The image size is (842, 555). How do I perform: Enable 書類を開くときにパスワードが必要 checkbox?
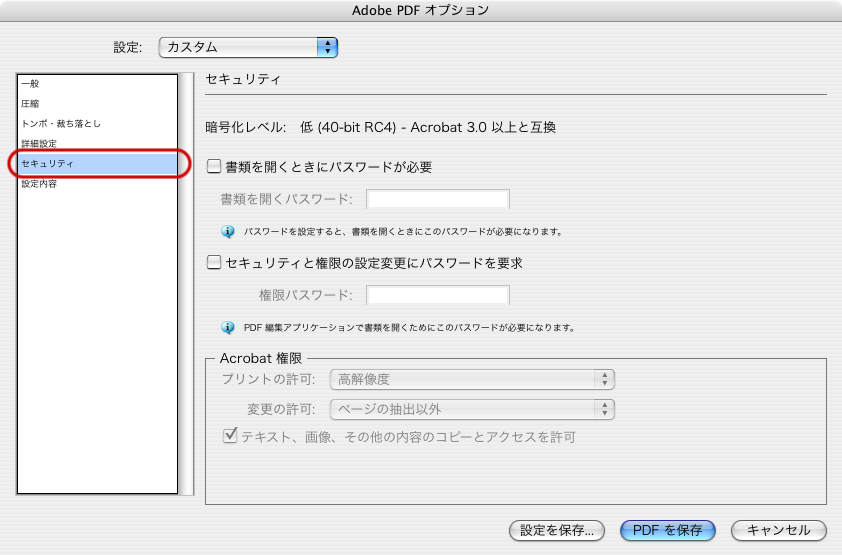click(x=214, y=166)
